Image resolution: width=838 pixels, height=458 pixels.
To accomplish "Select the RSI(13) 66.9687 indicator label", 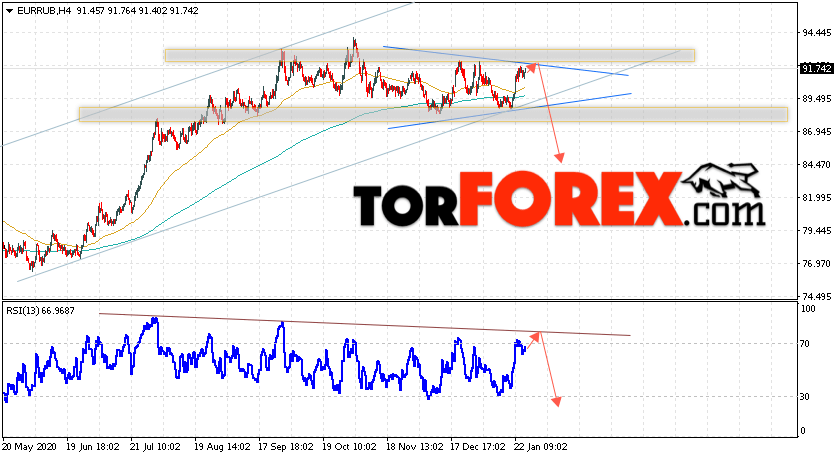I will click(x=41, y=310).
